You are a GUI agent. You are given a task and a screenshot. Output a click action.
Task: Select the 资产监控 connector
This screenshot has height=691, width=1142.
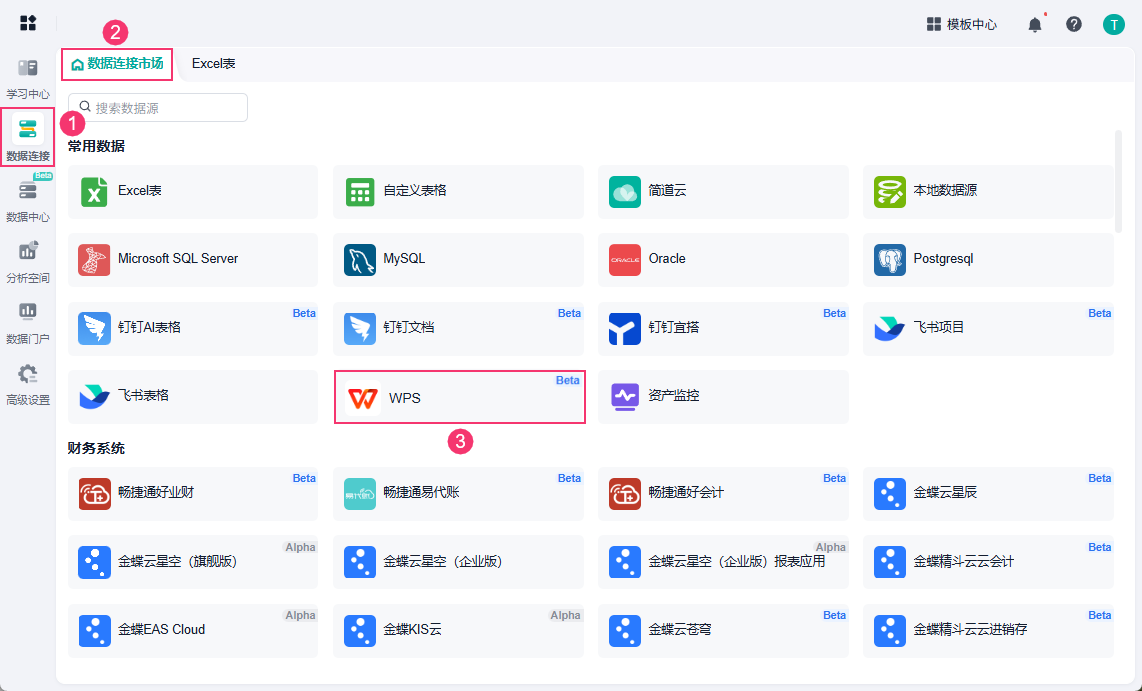coord(723,397)
